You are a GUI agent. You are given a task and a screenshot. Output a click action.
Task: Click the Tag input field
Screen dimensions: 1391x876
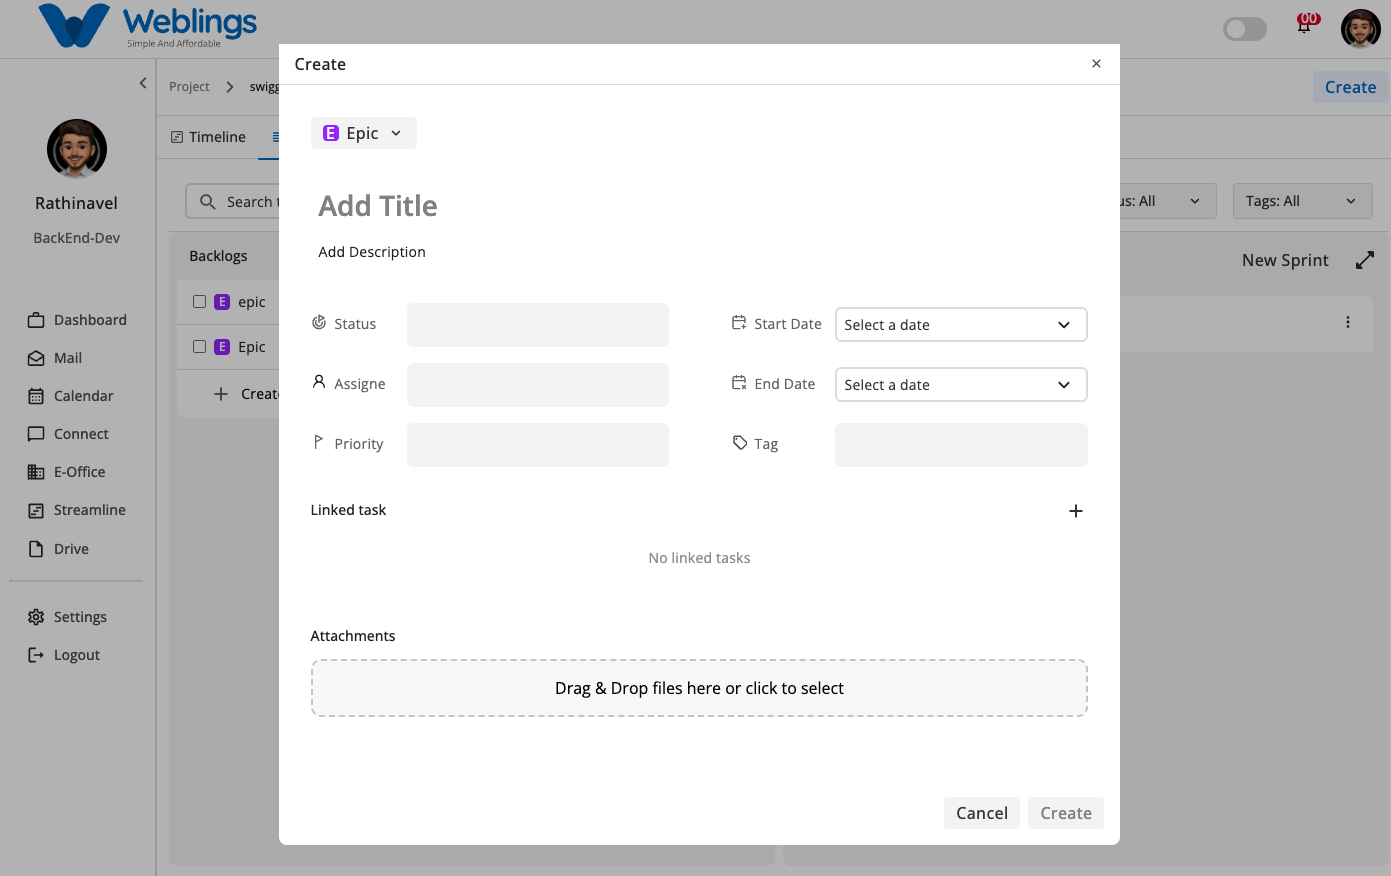(961, 445)
